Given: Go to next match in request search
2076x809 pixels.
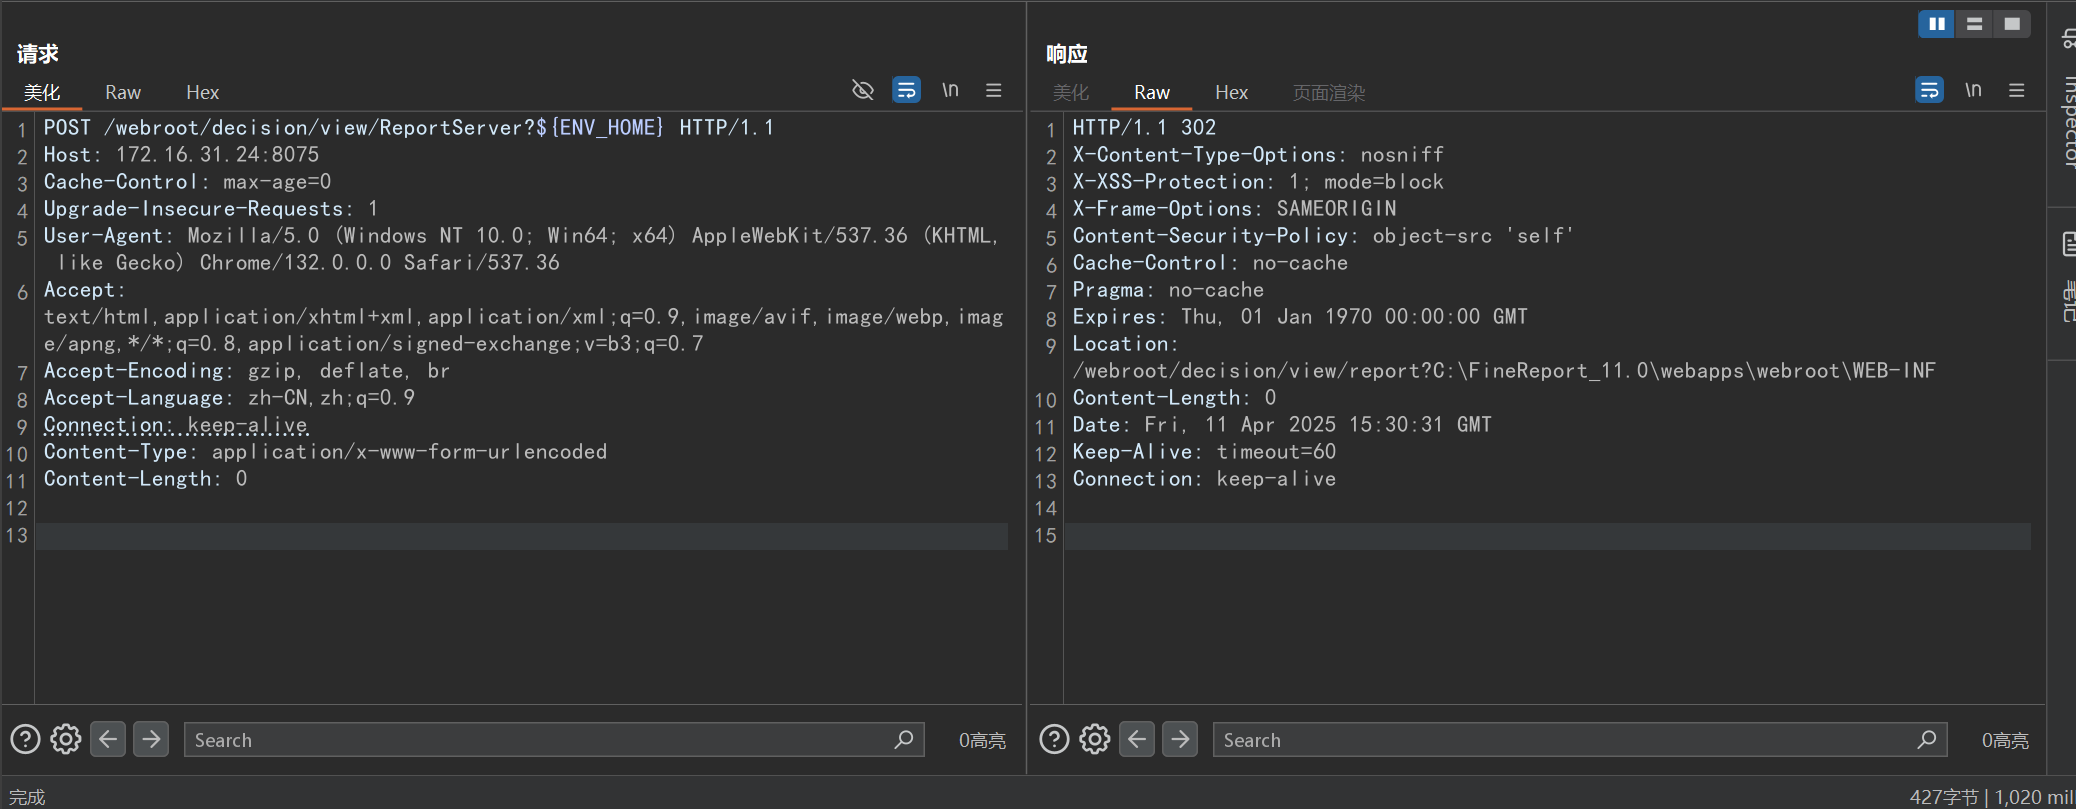Looking at the screenshot, I should (151, 740).
